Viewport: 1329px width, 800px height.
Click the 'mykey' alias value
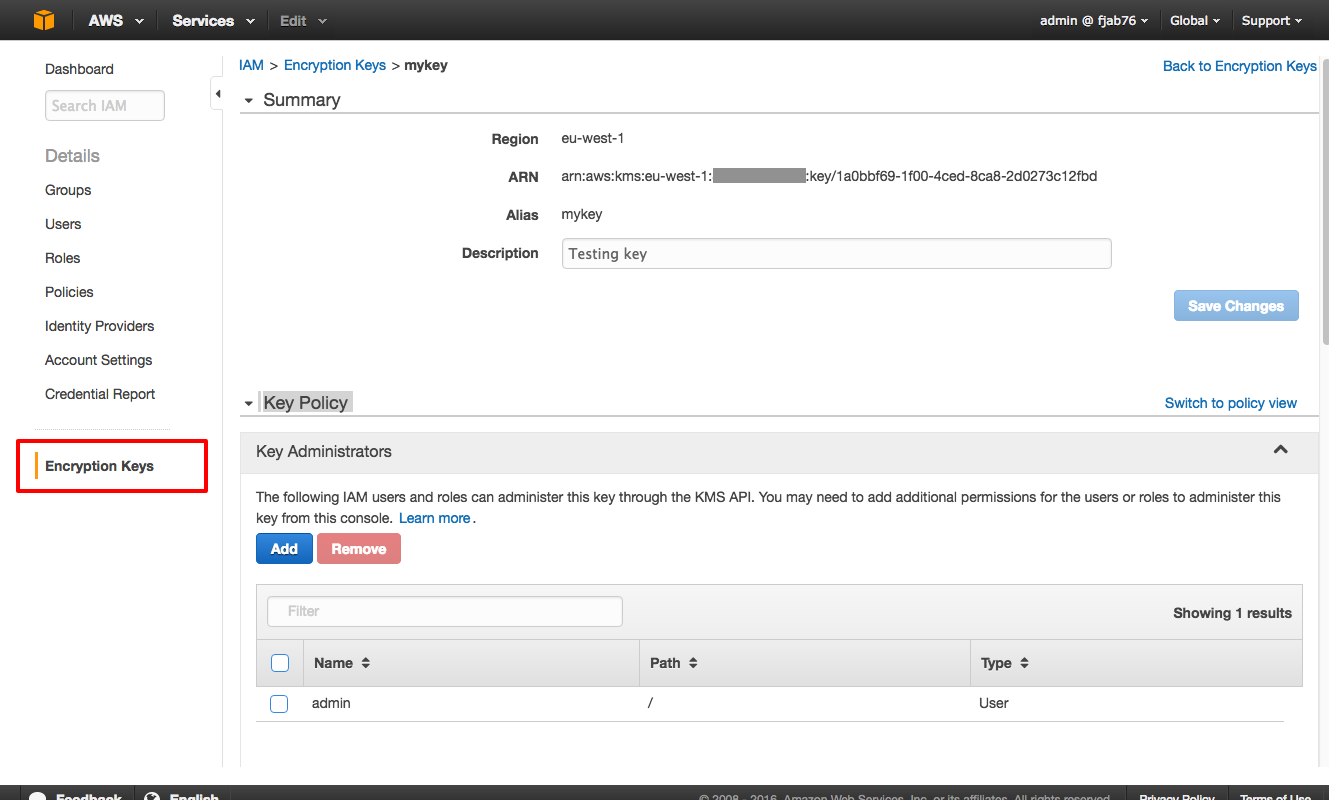582,214
